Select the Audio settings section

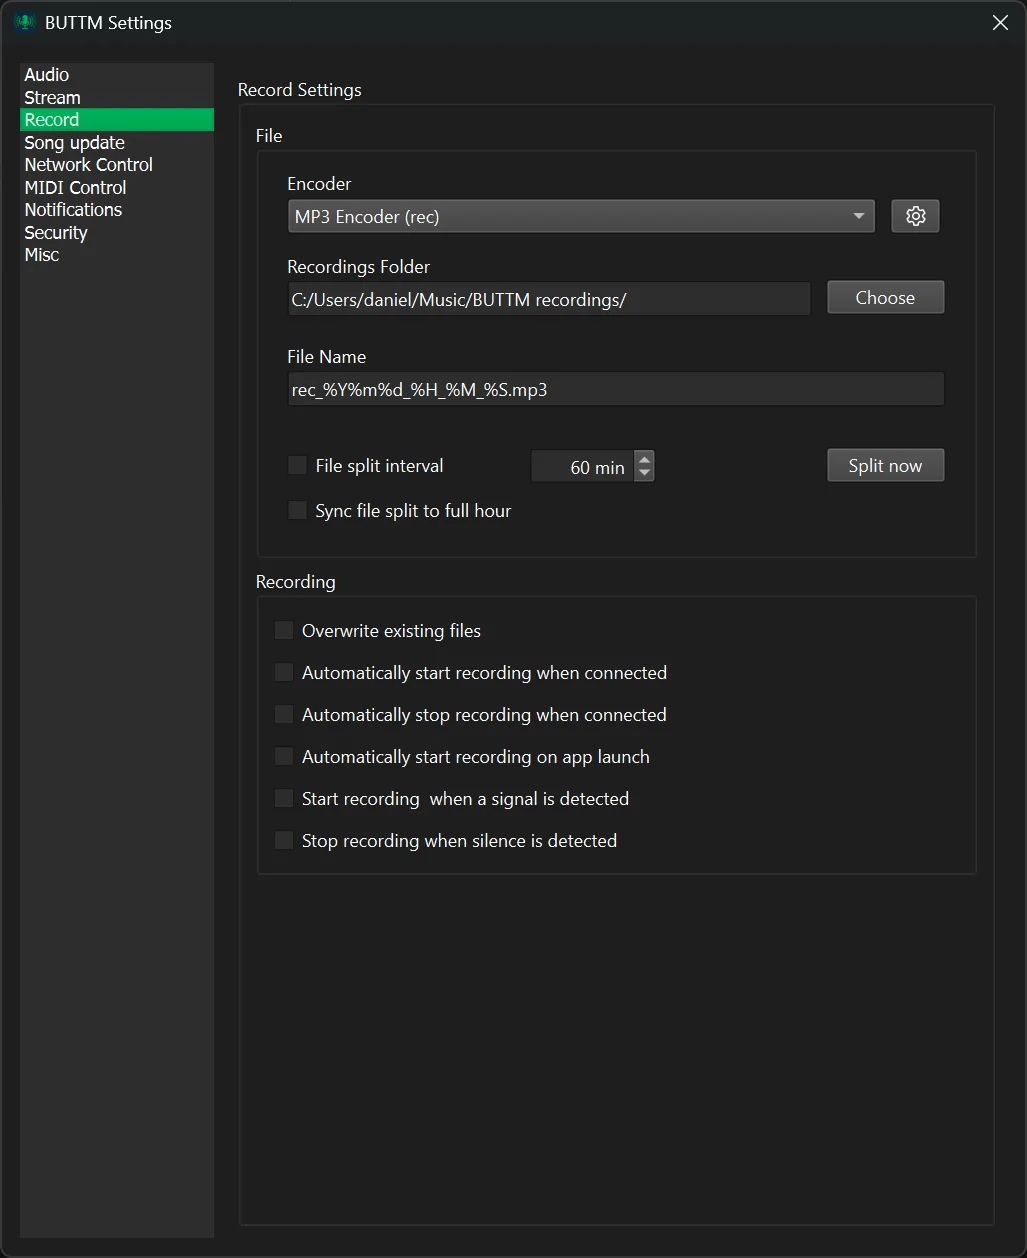click(x=46, y=74)
